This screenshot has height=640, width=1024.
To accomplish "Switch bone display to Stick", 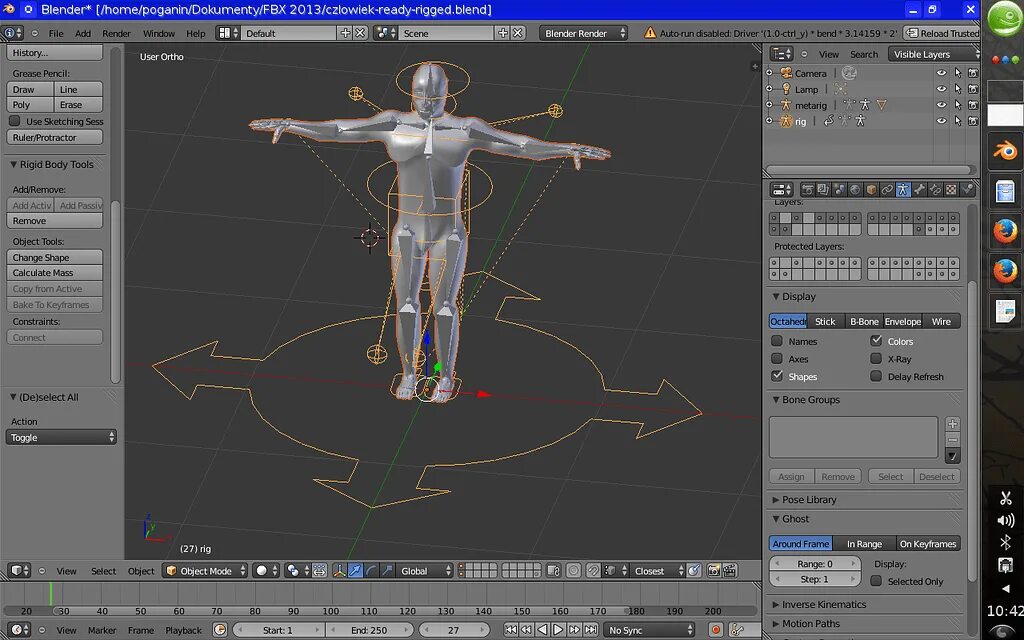I will (825, 321).
